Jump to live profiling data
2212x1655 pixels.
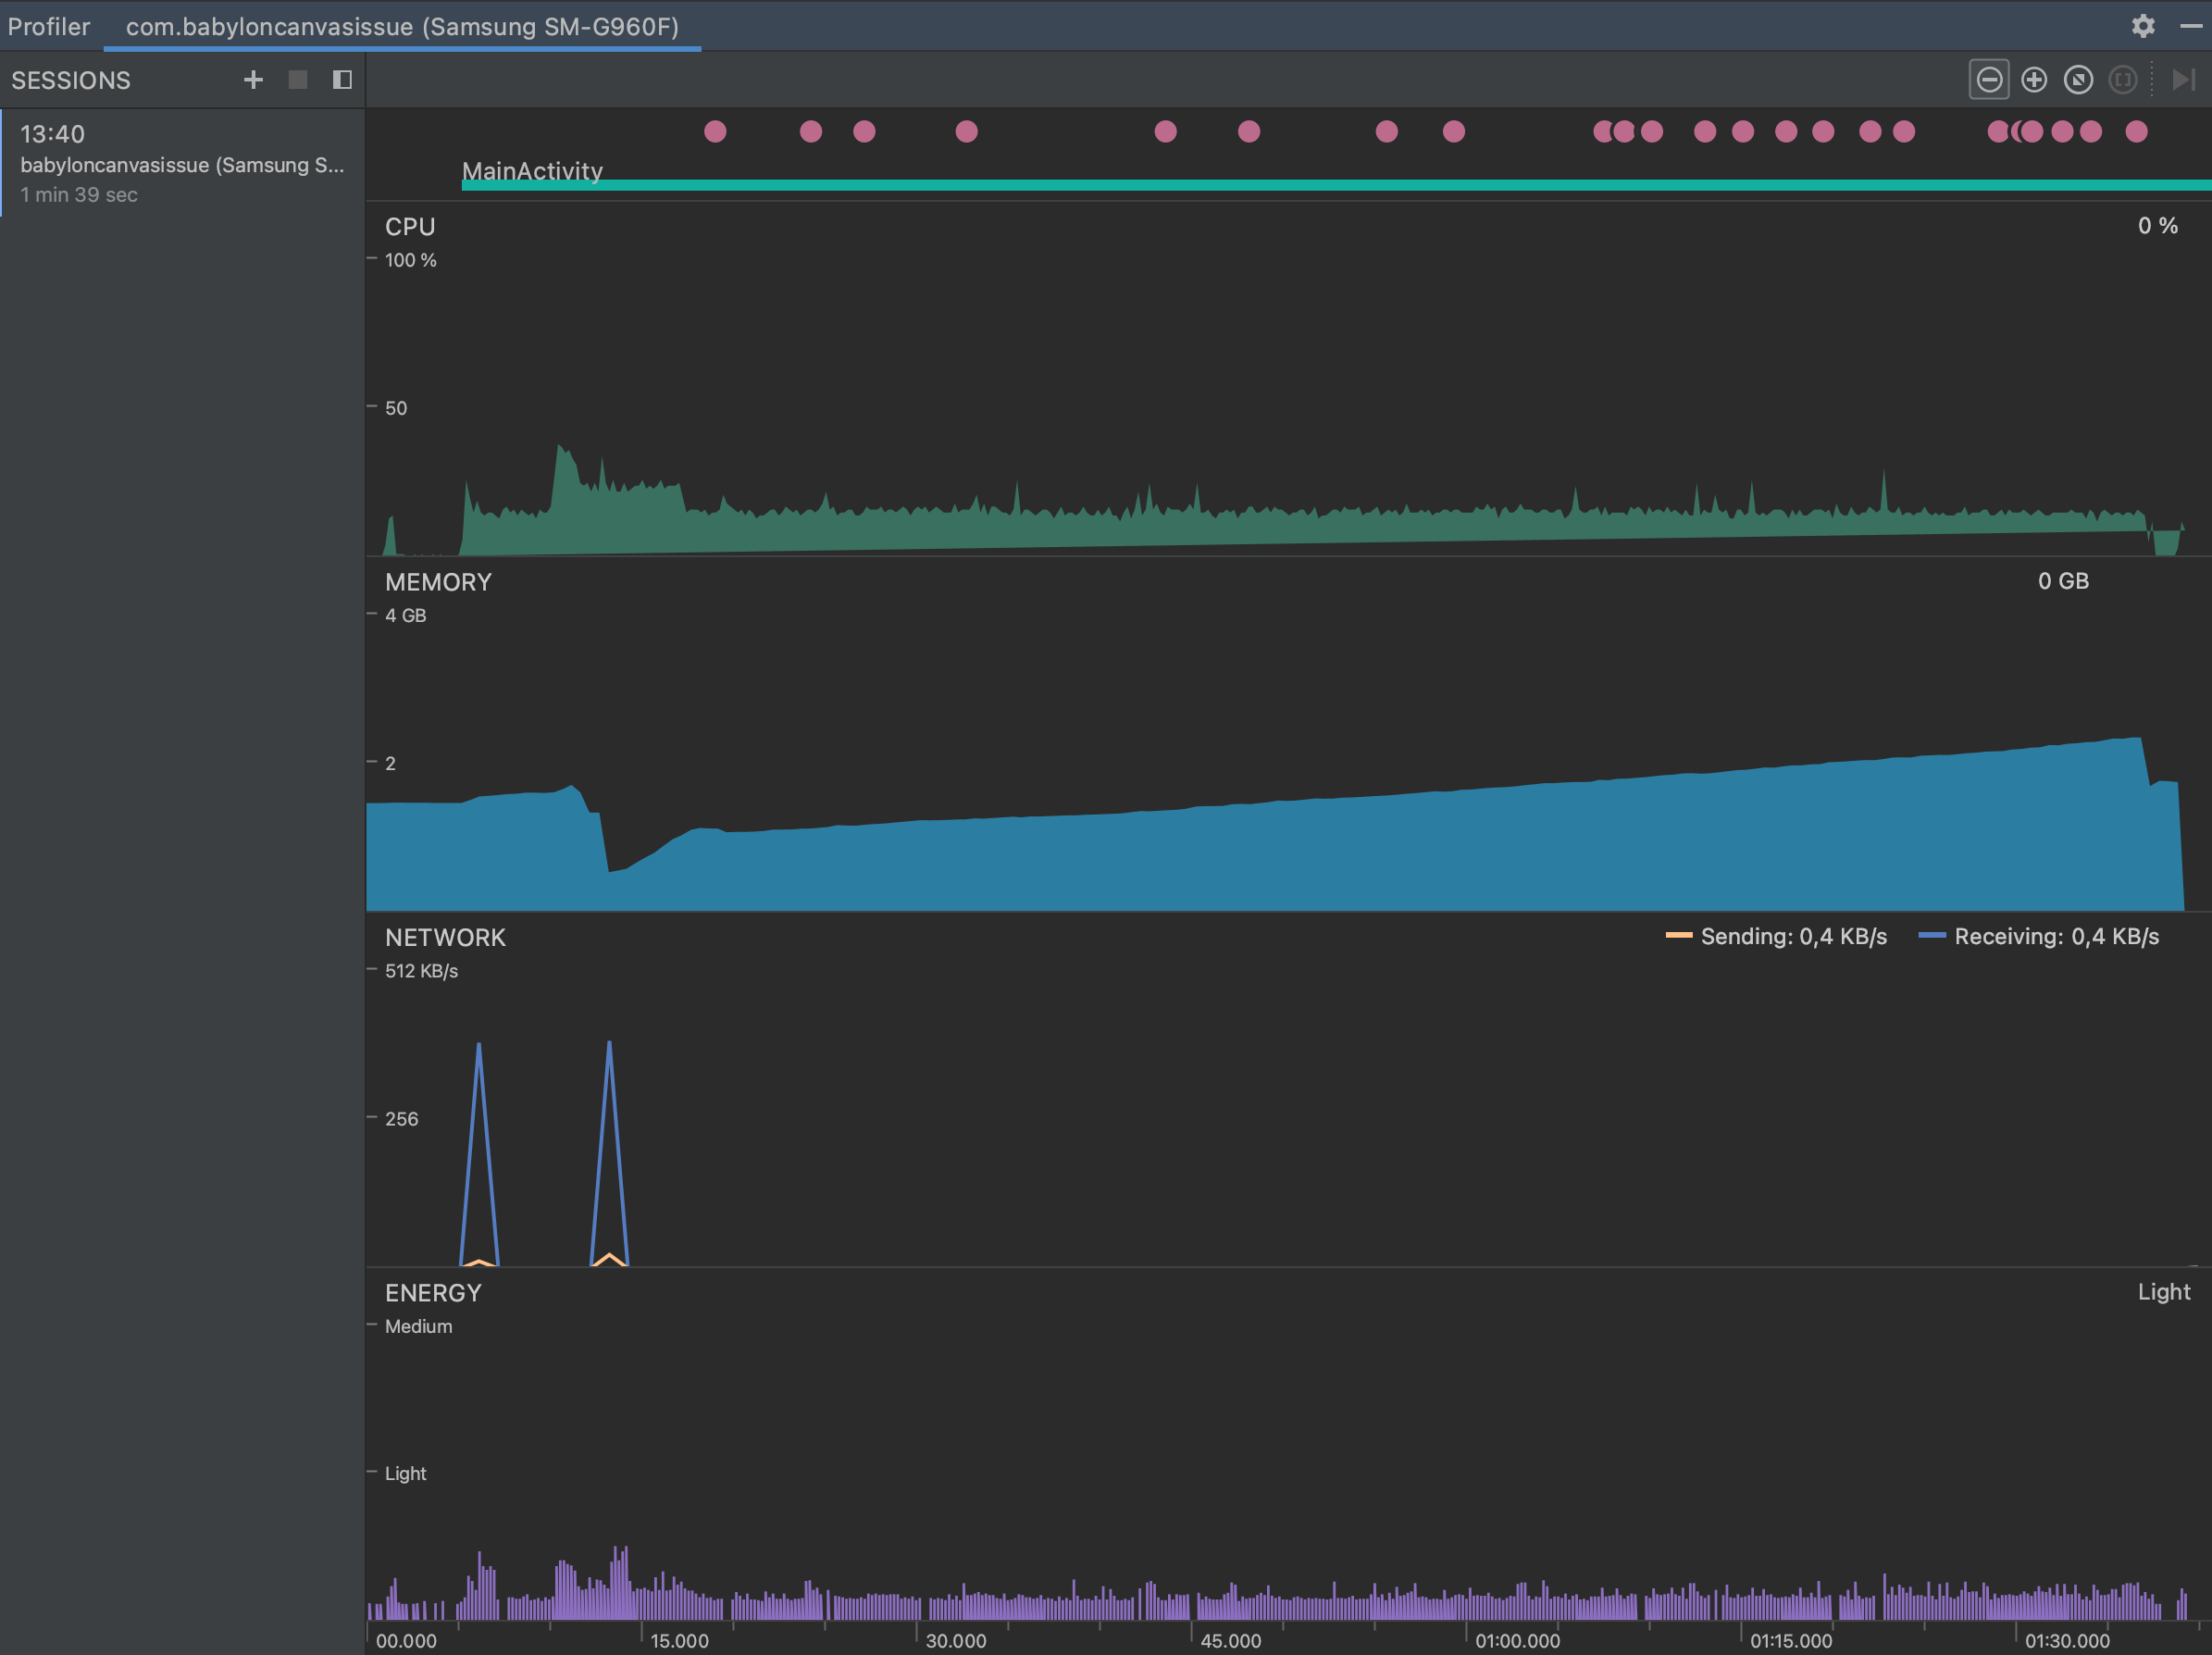click(2183, 79)
